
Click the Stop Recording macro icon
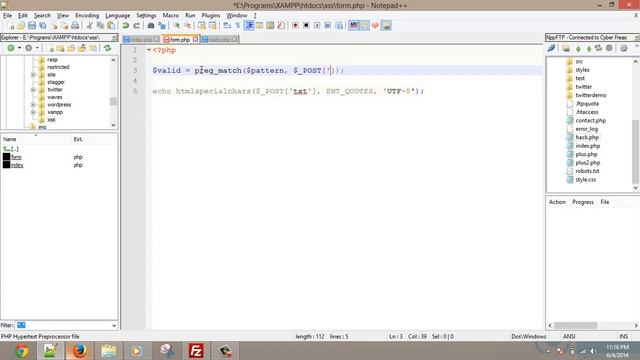[306, 26]
